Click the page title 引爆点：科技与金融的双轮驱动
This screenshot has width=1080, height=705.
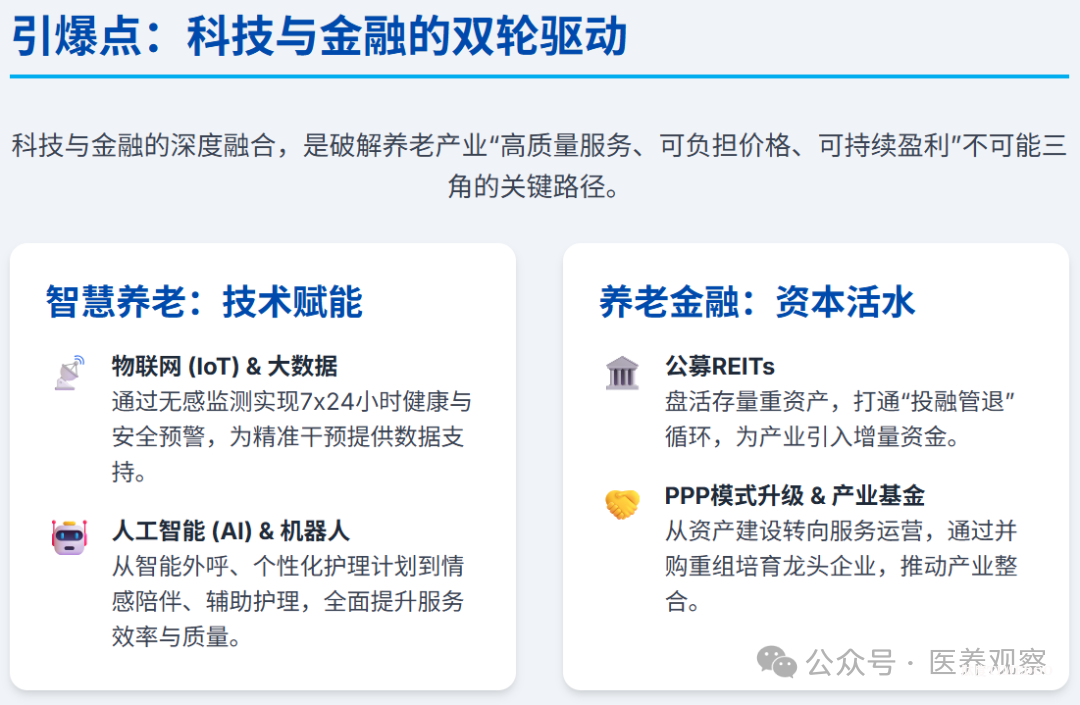320,36
